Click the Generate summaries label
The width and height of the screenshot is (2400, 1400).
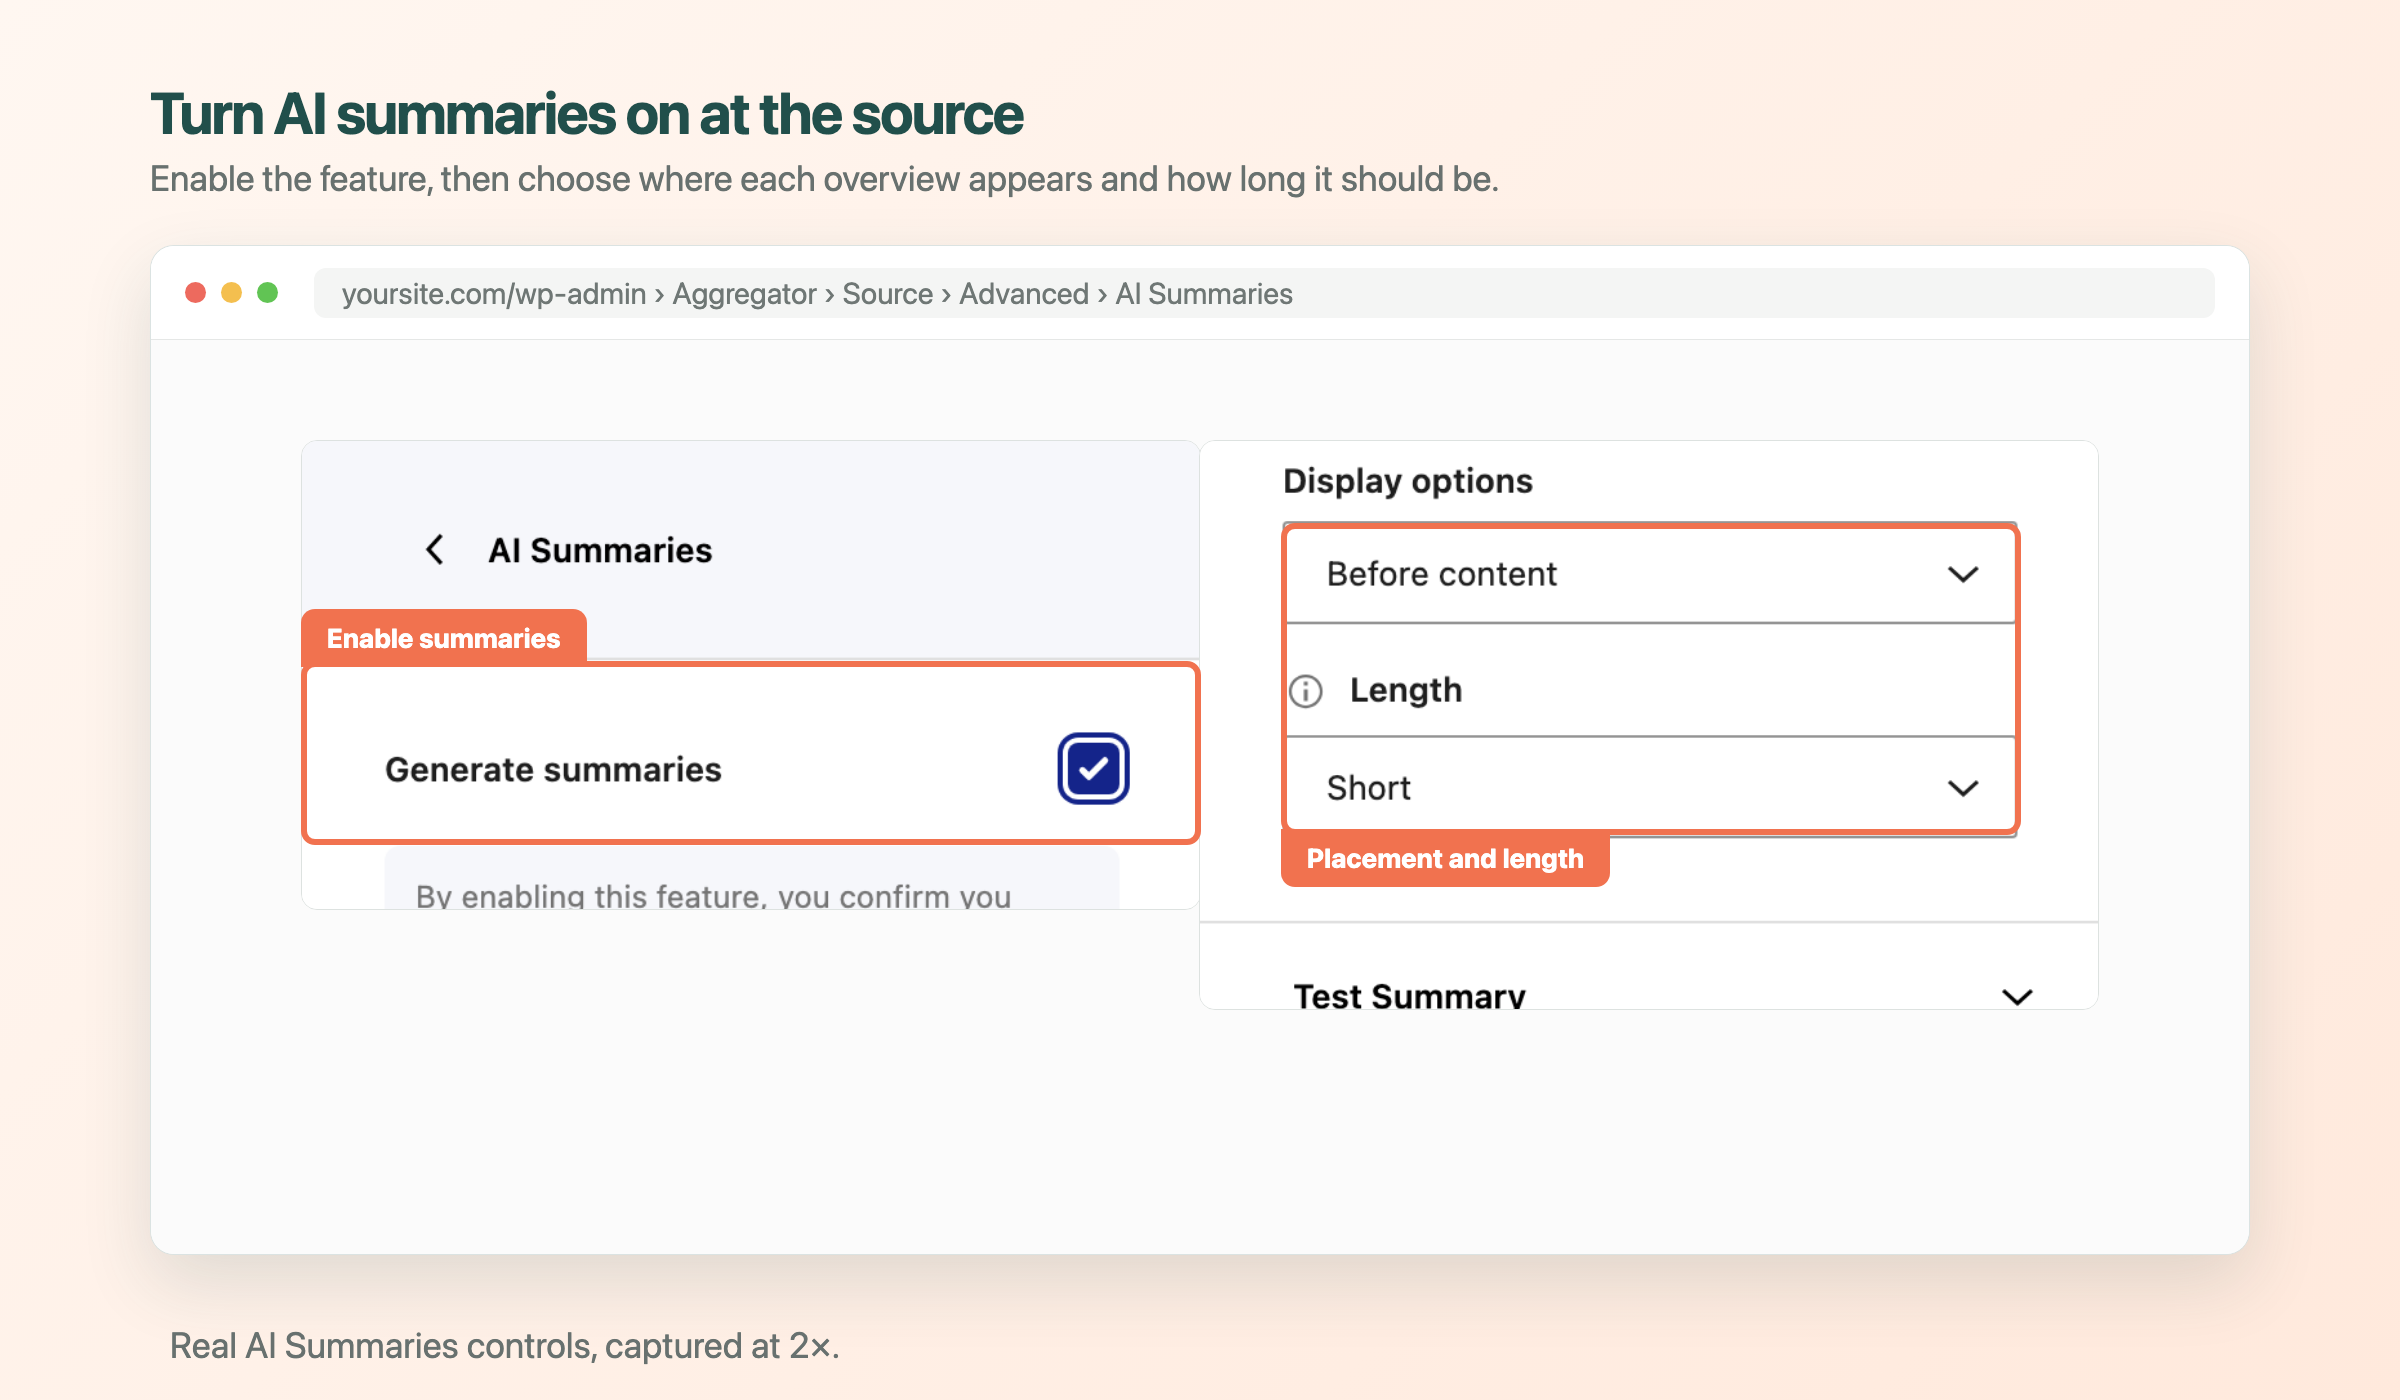tap(553, 769)
